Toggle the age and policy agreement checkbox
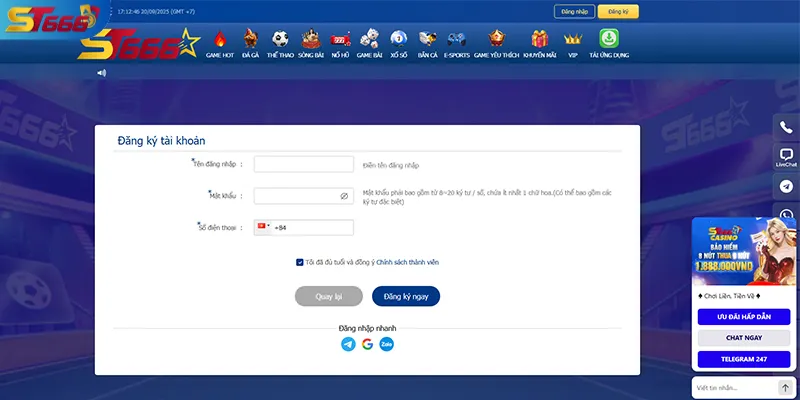This screenshot has width=800, height=400. coord(300,262)
